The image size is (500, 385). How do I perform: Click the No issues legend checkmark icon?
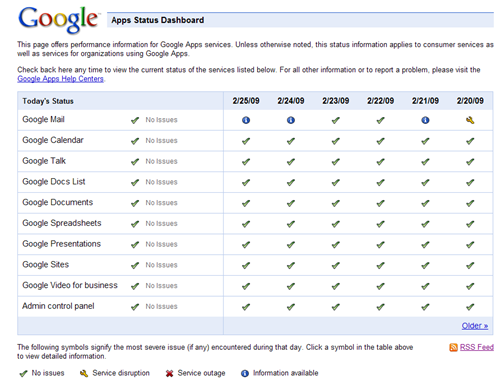click(23, 374)
